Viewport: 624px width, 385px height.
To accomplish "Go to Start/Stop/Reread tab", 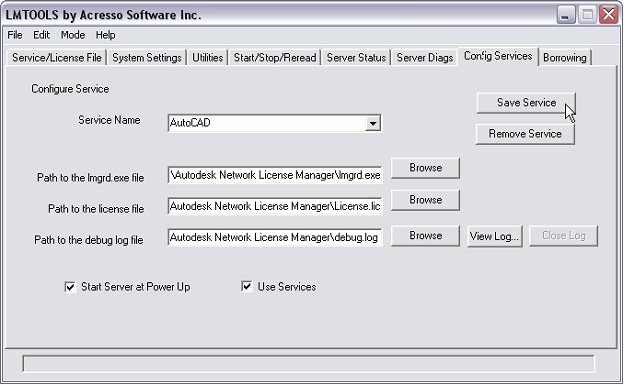I will pyautogui.click(x=275, y=58).
